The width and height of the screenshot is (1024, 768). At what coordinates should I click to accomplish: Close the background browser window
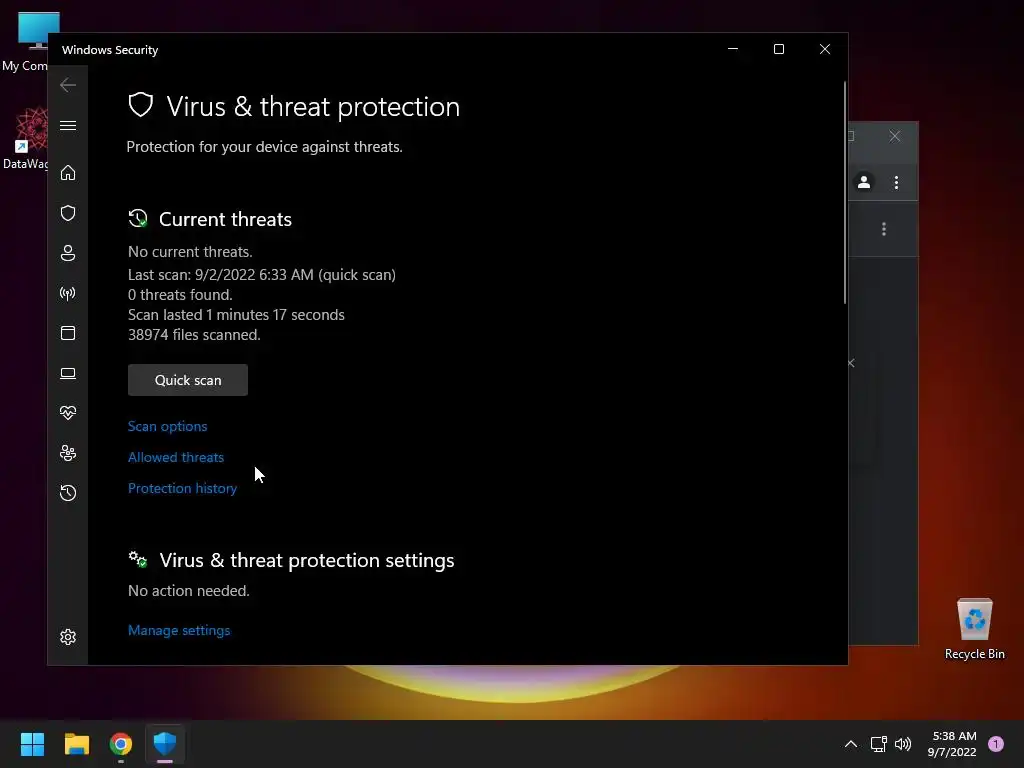pos(895,136)
